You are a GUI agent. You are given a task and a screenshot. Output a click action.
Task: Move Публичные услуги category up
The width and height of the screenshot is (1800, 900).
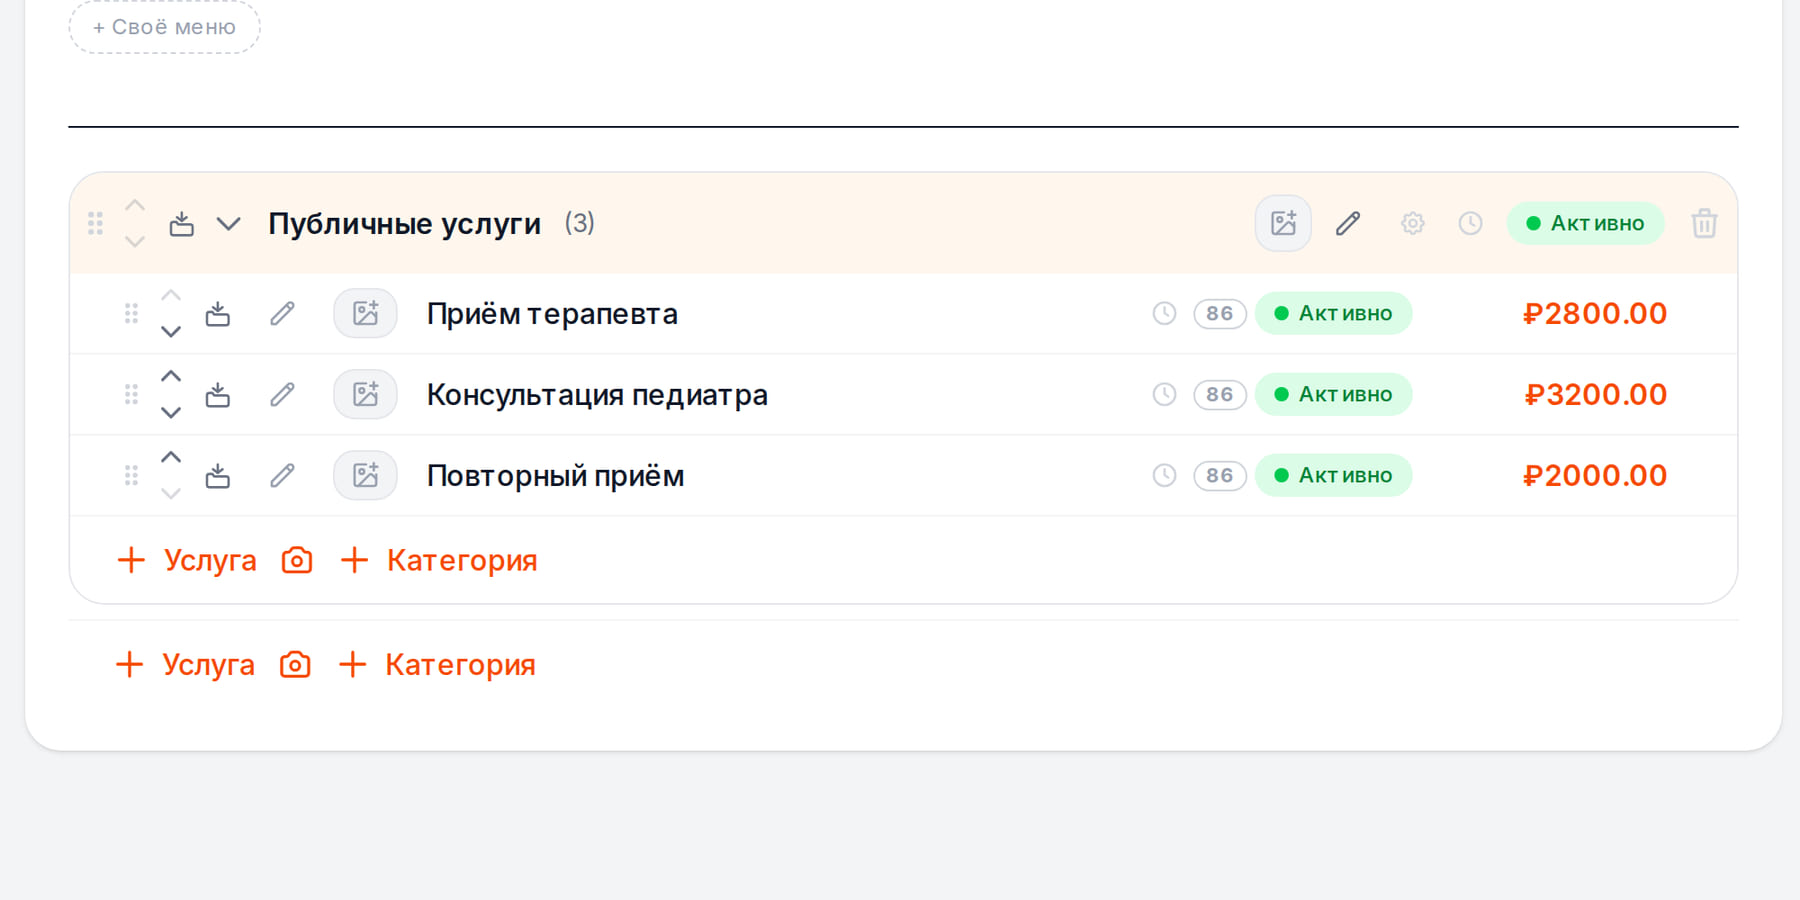[135, 205]
